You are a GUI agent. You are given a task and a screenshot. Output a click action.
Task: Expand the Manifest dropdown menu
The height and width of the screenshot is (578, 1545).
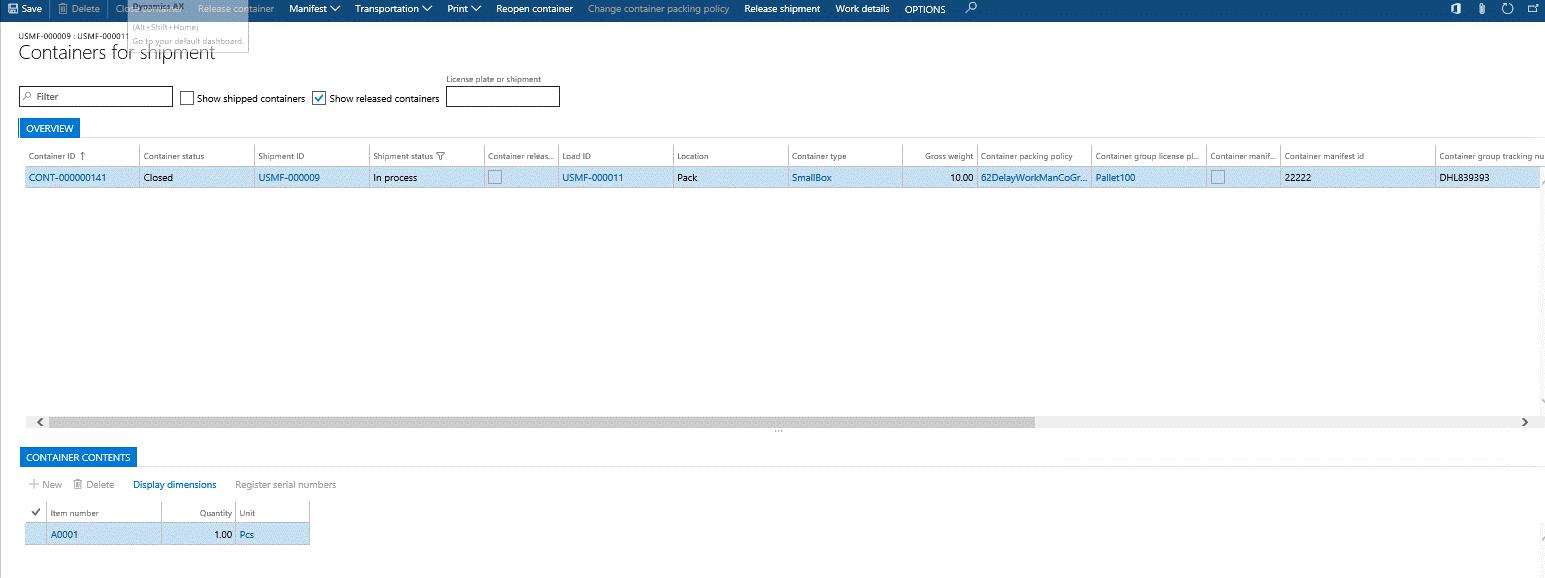(314, 9)
